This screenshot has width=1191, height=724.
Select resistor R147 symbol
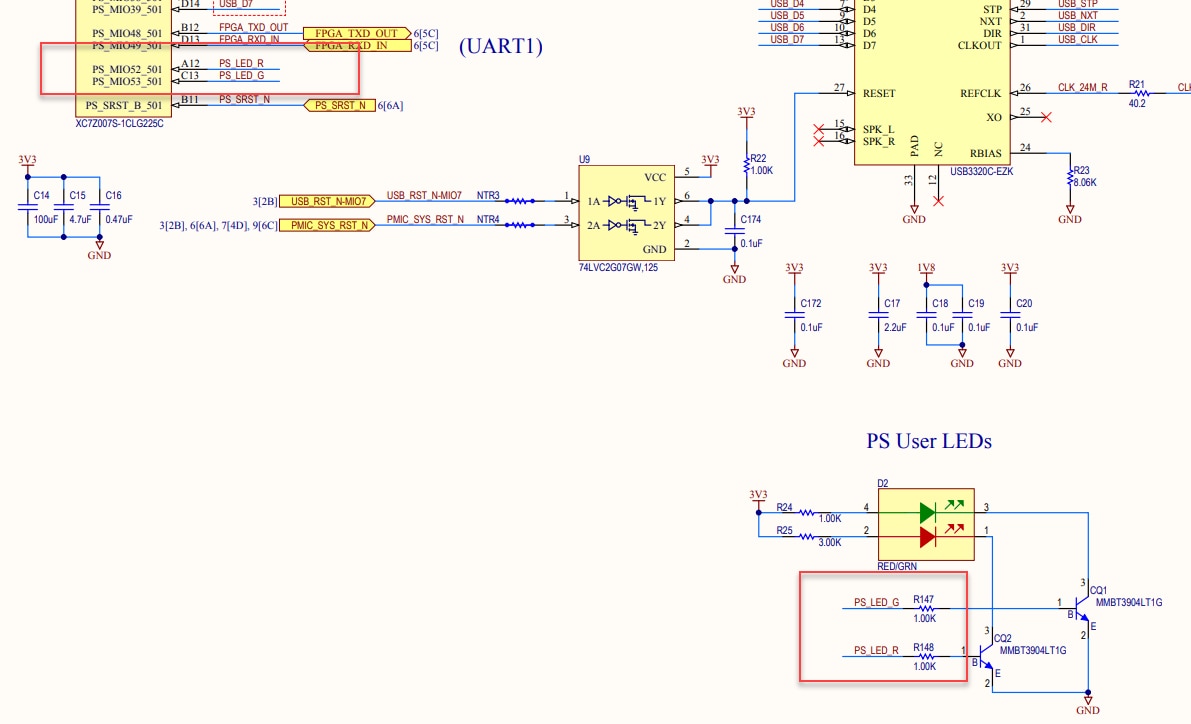click(x=925, y=609)
